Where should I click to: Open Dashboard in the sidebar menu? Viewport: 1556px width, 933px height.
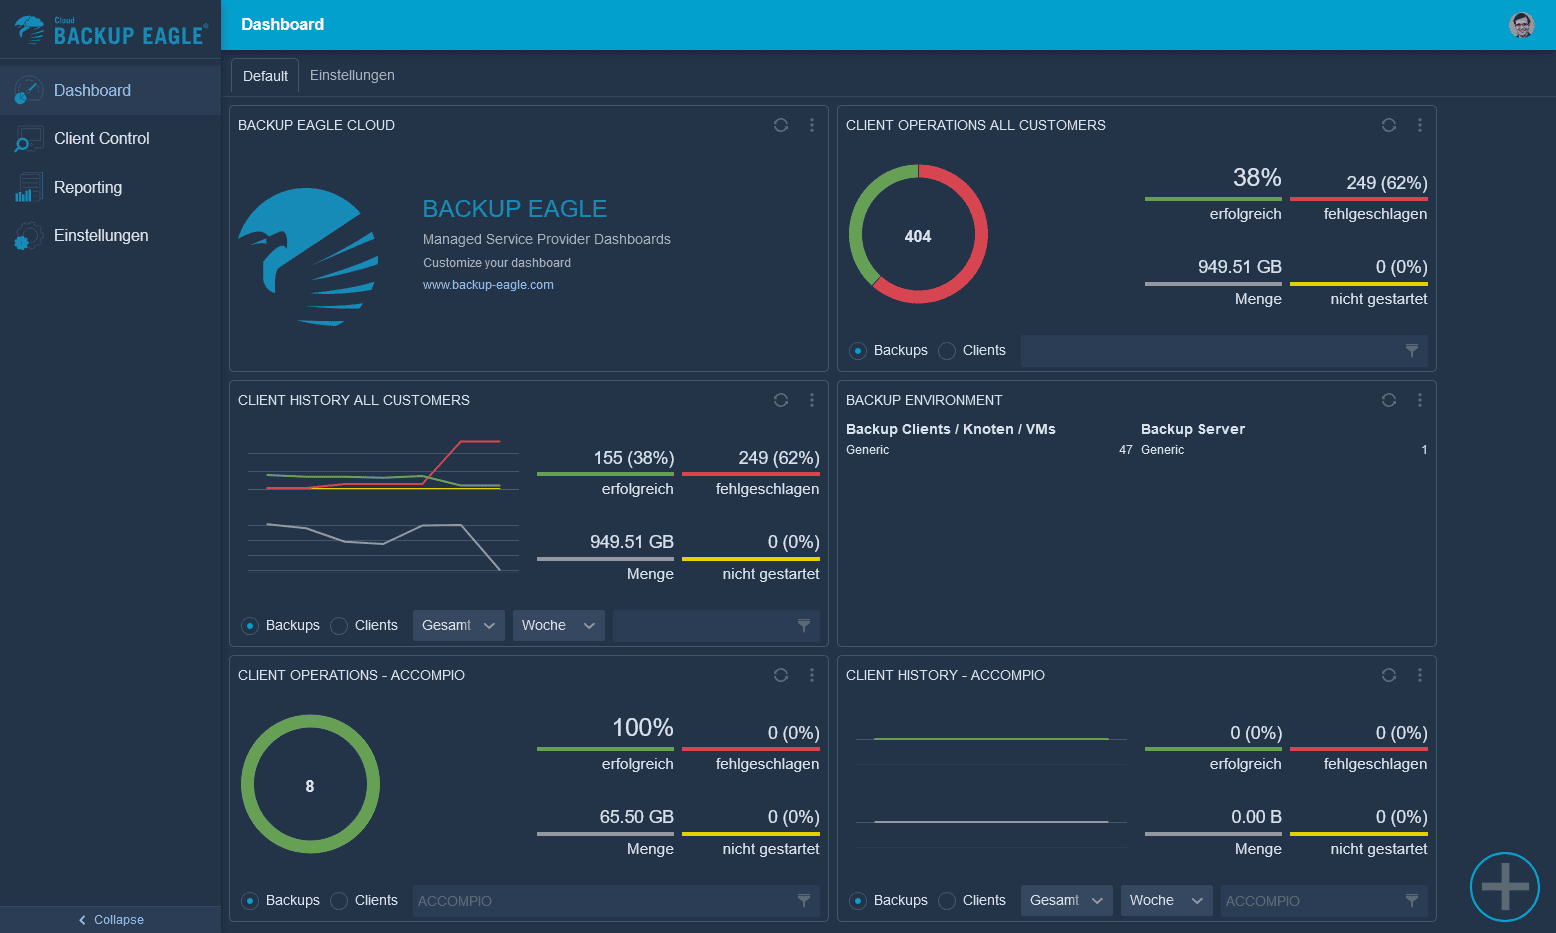tap(110, 90)
